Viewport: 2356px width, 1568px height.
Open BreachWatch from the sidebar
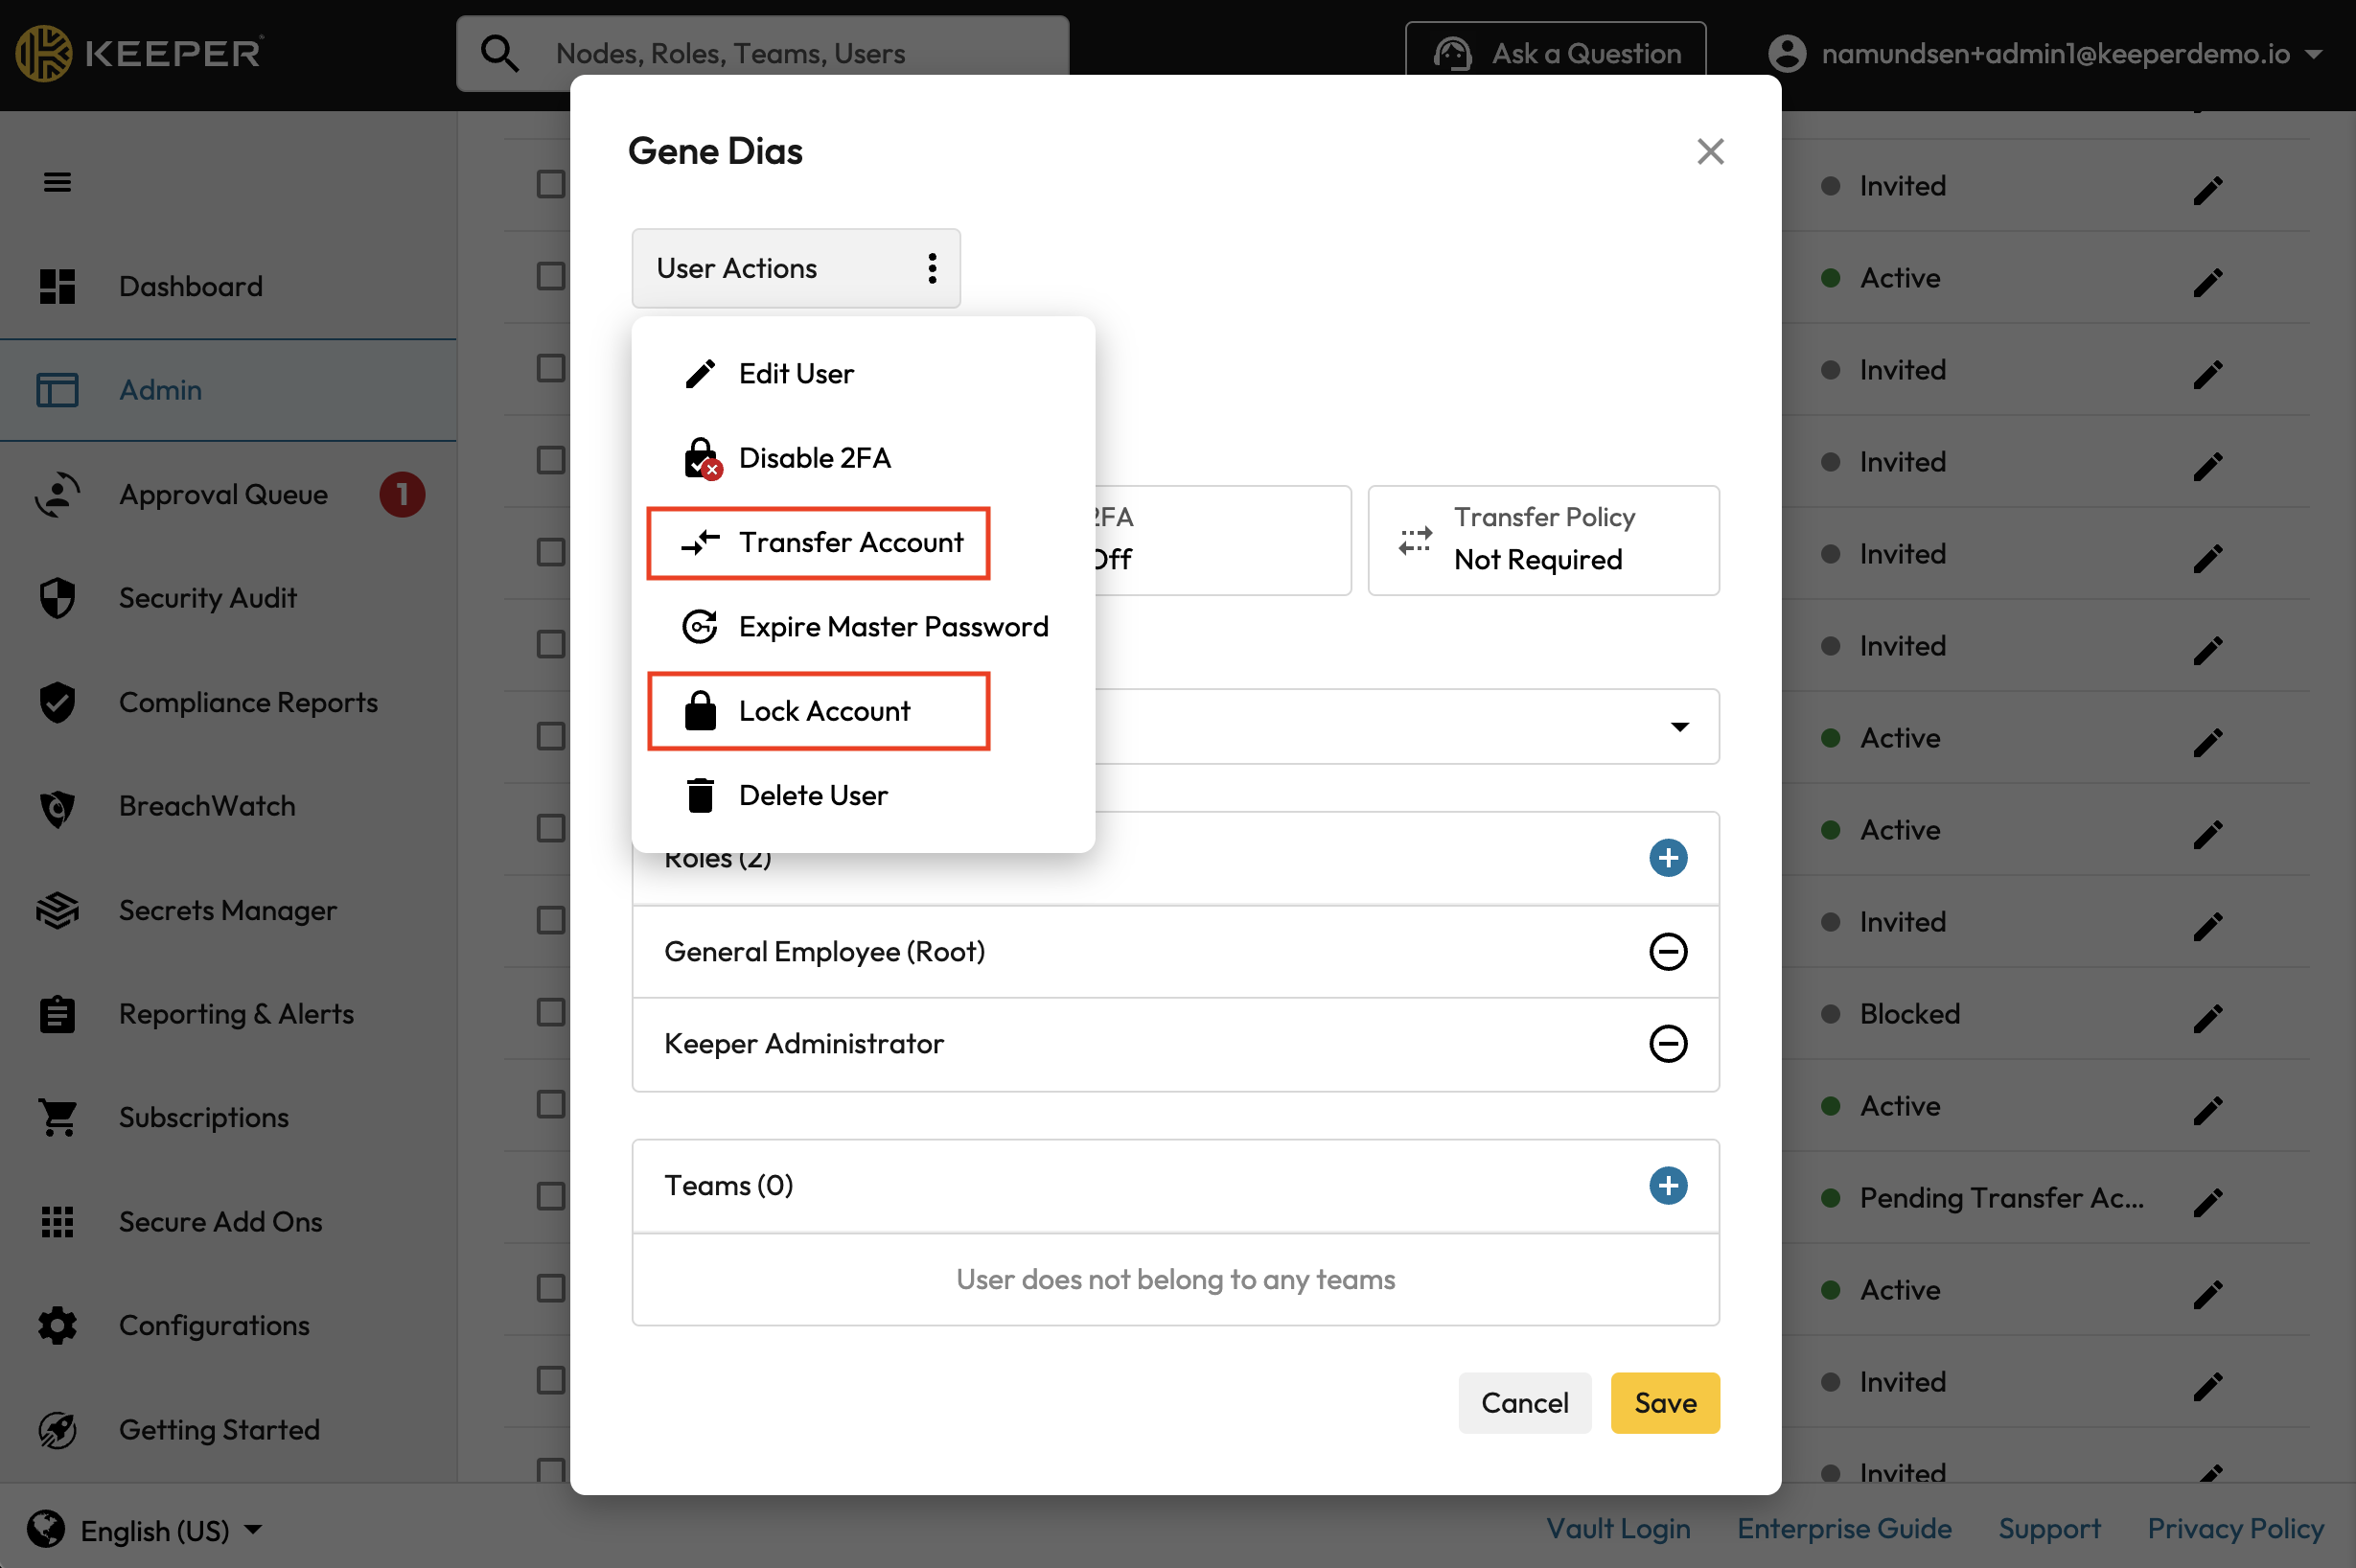(206, 806)
